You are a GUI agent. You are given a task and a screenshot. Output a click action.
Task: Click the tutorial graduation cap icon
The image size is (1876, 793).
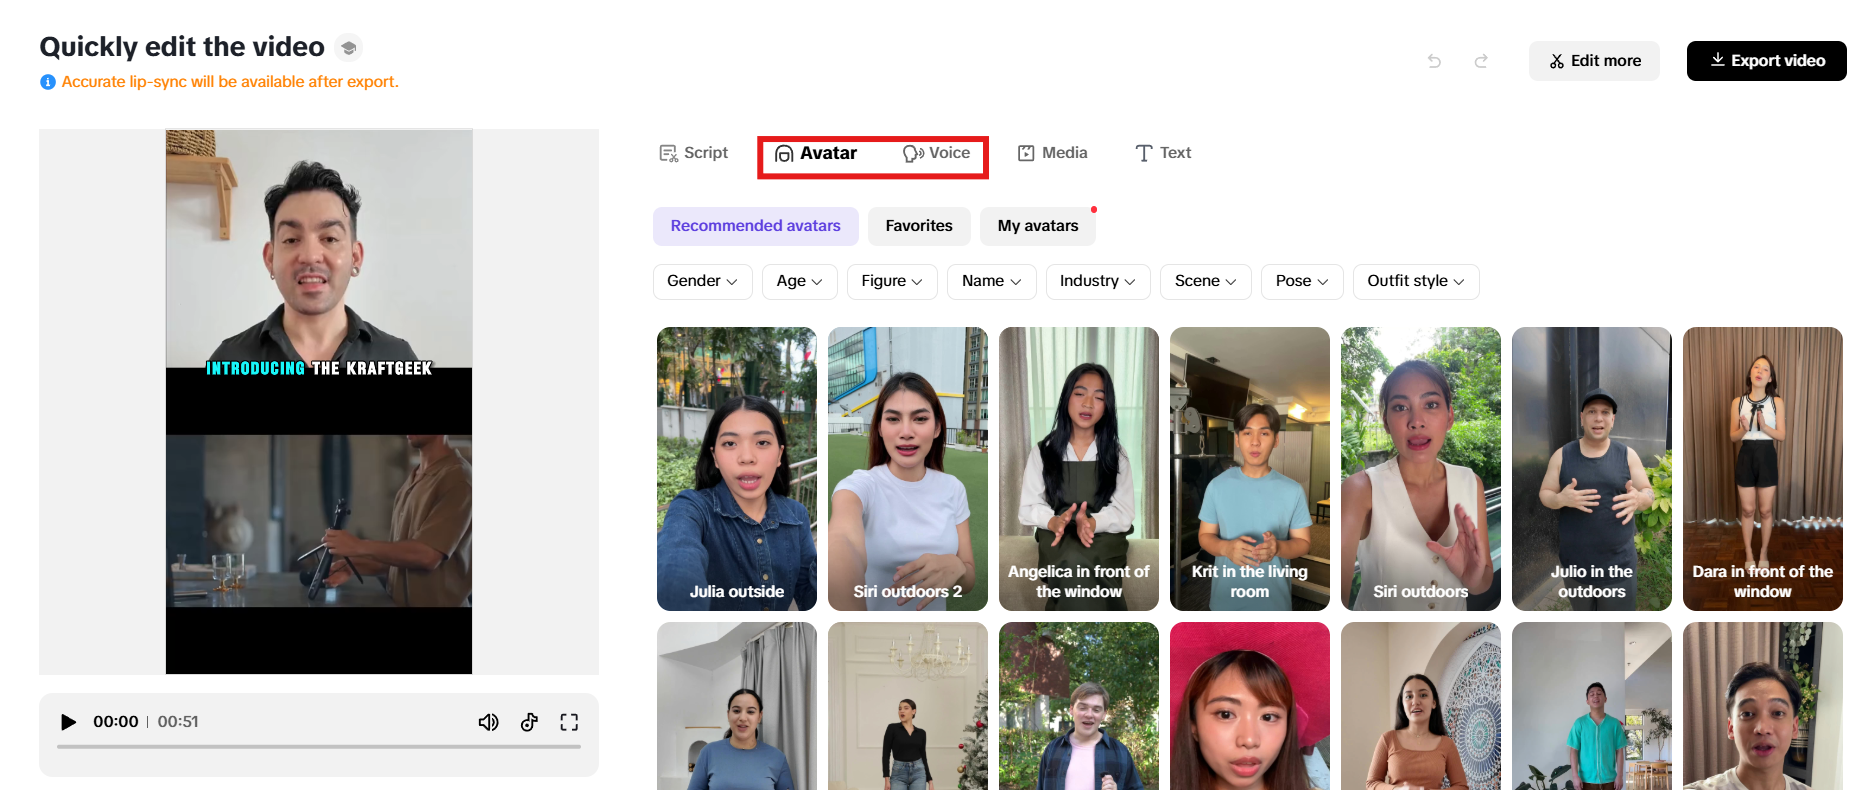pyautogui.click(x=348, y=47)
